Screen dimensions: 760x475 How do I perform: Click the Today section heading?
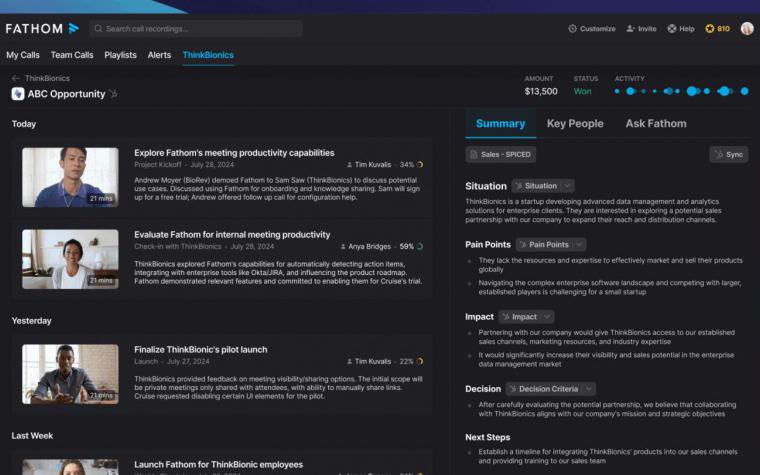click(24, 124)
